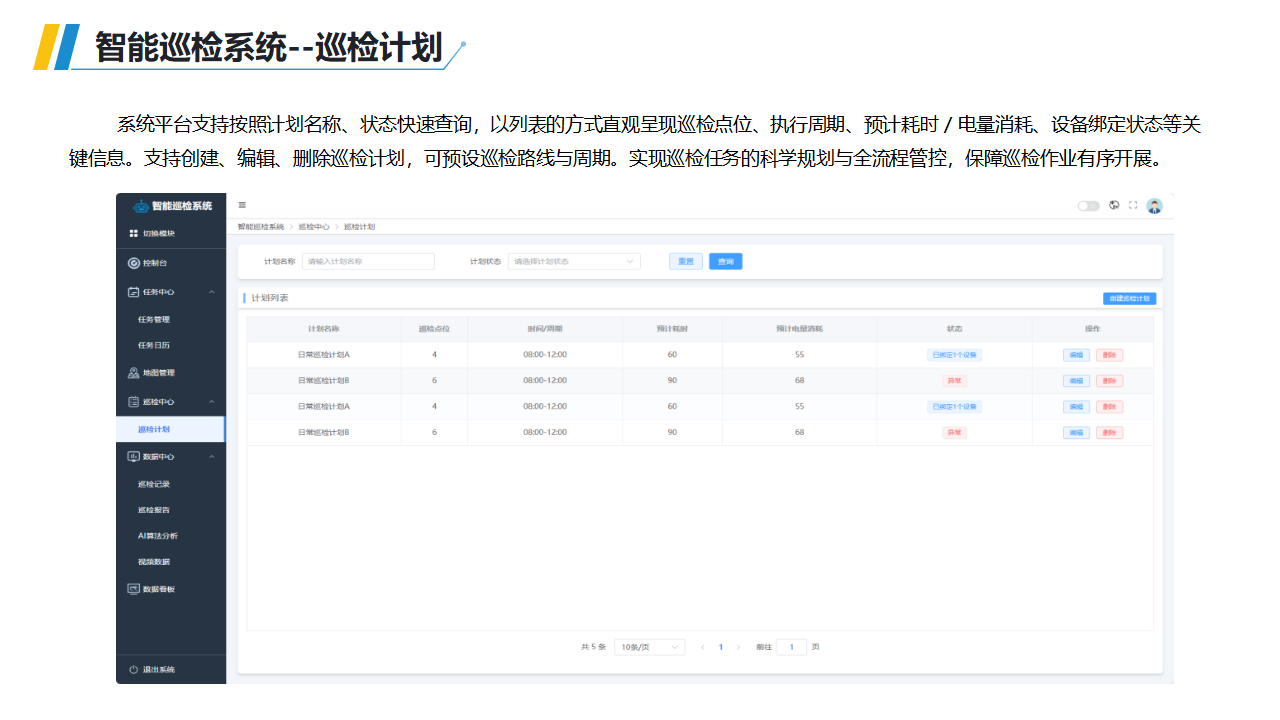Click the 预计电量消耗 column header

coord(800,329)
